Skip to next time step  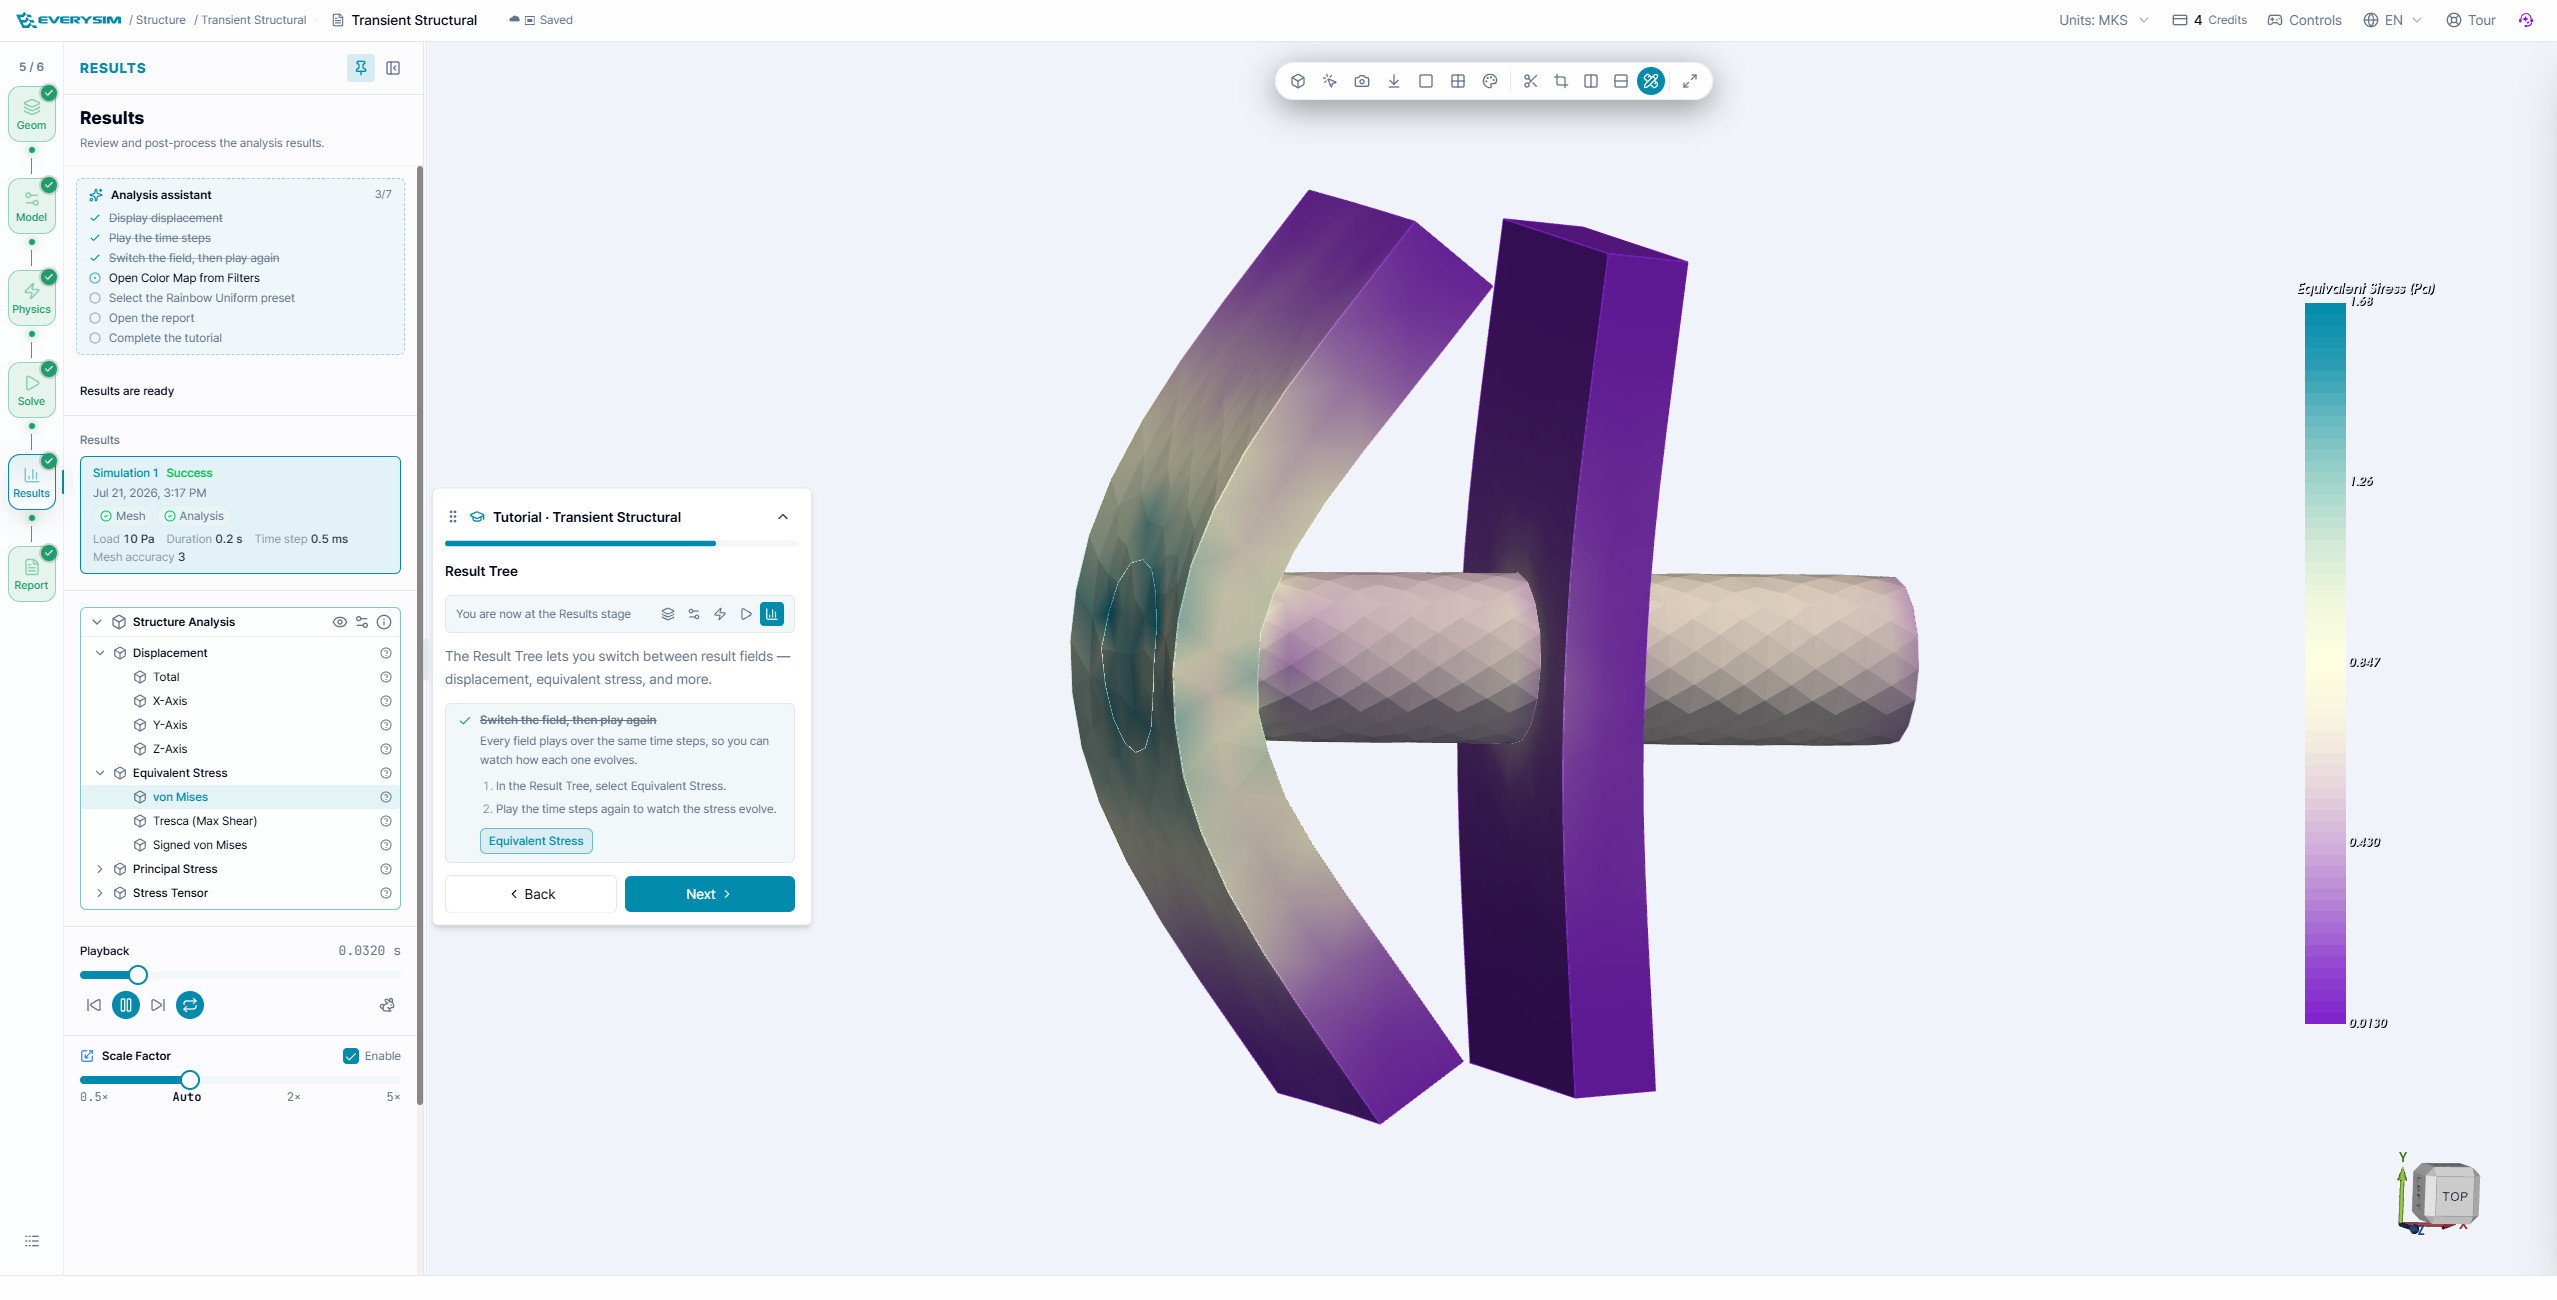coord(158,1005)
